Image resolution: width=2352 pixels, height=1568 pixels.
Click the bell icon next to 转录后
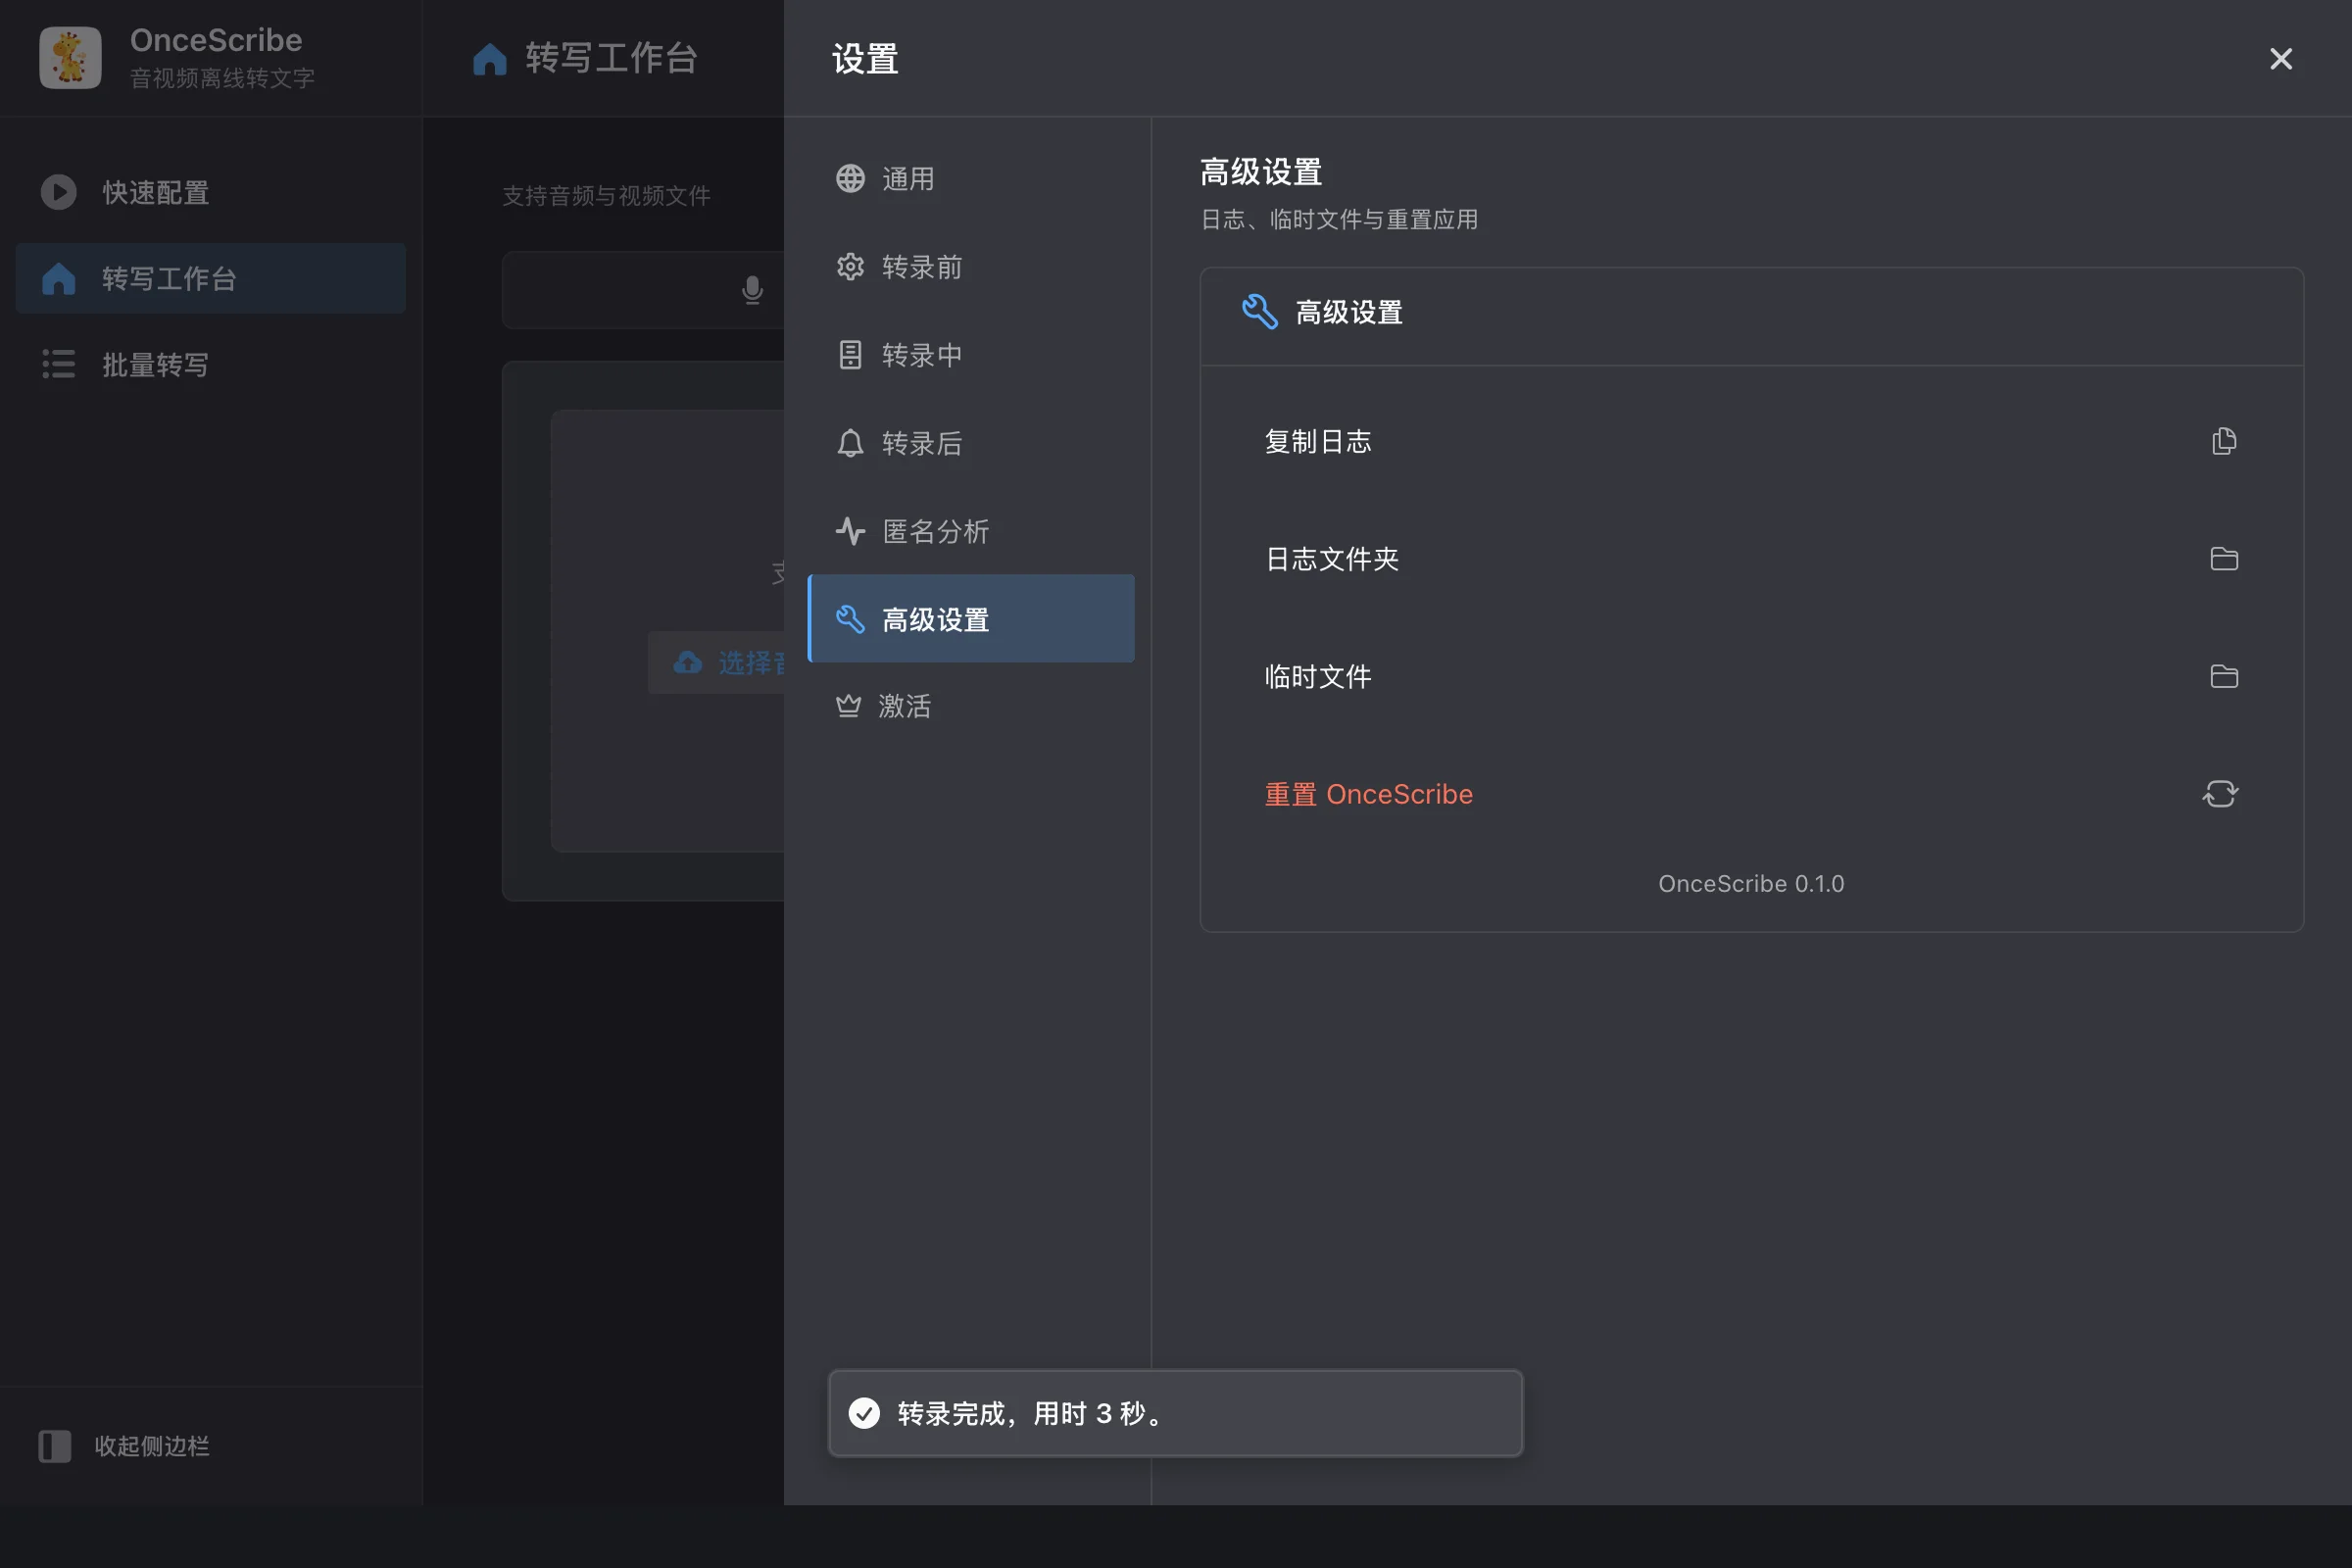850,443
